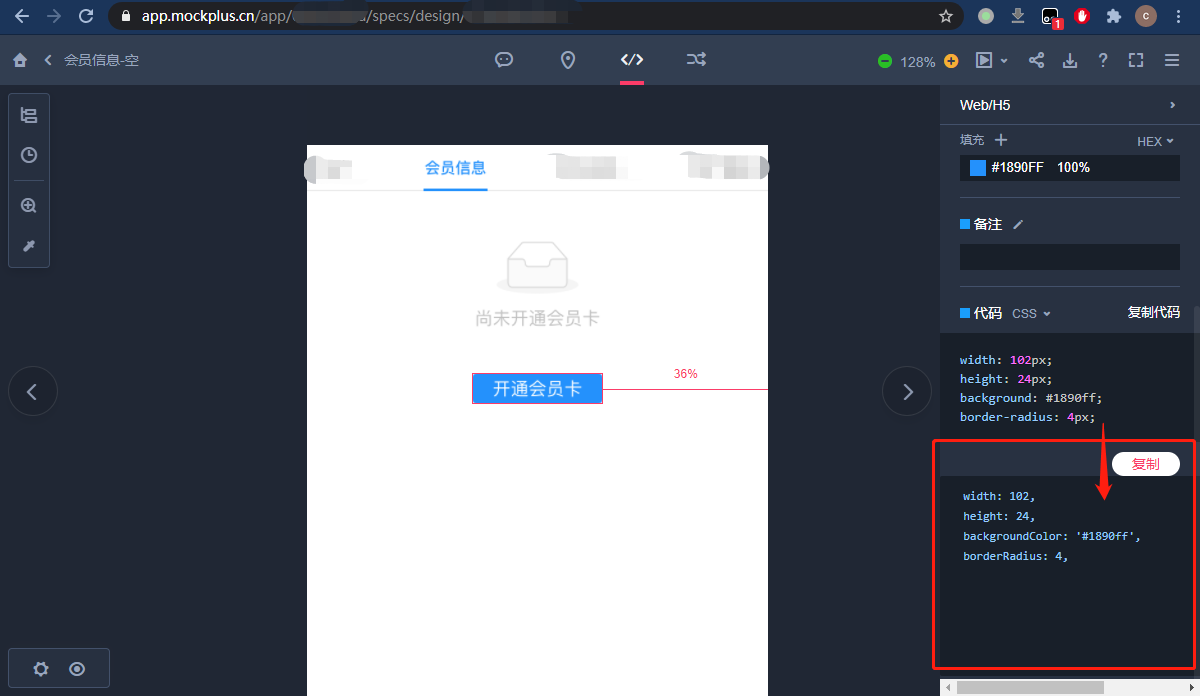Open the HEX color format dropdown
Screen dimensions: 1200x696
tap(1155, 142)
